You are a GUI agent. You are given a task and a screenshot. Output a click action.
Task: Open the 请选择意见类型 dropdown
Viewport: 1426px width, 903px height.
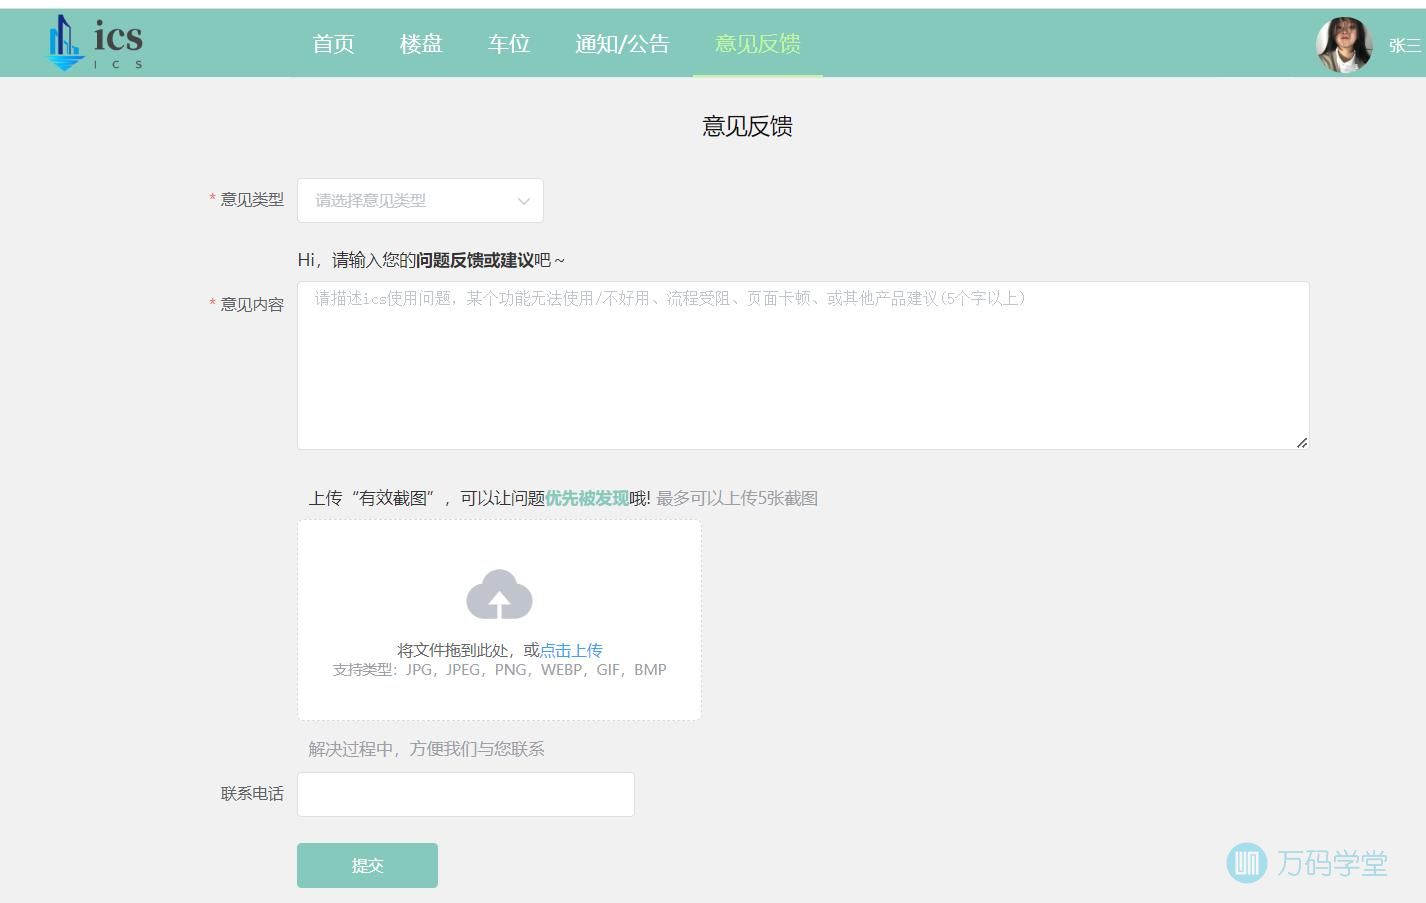(410, 201)
